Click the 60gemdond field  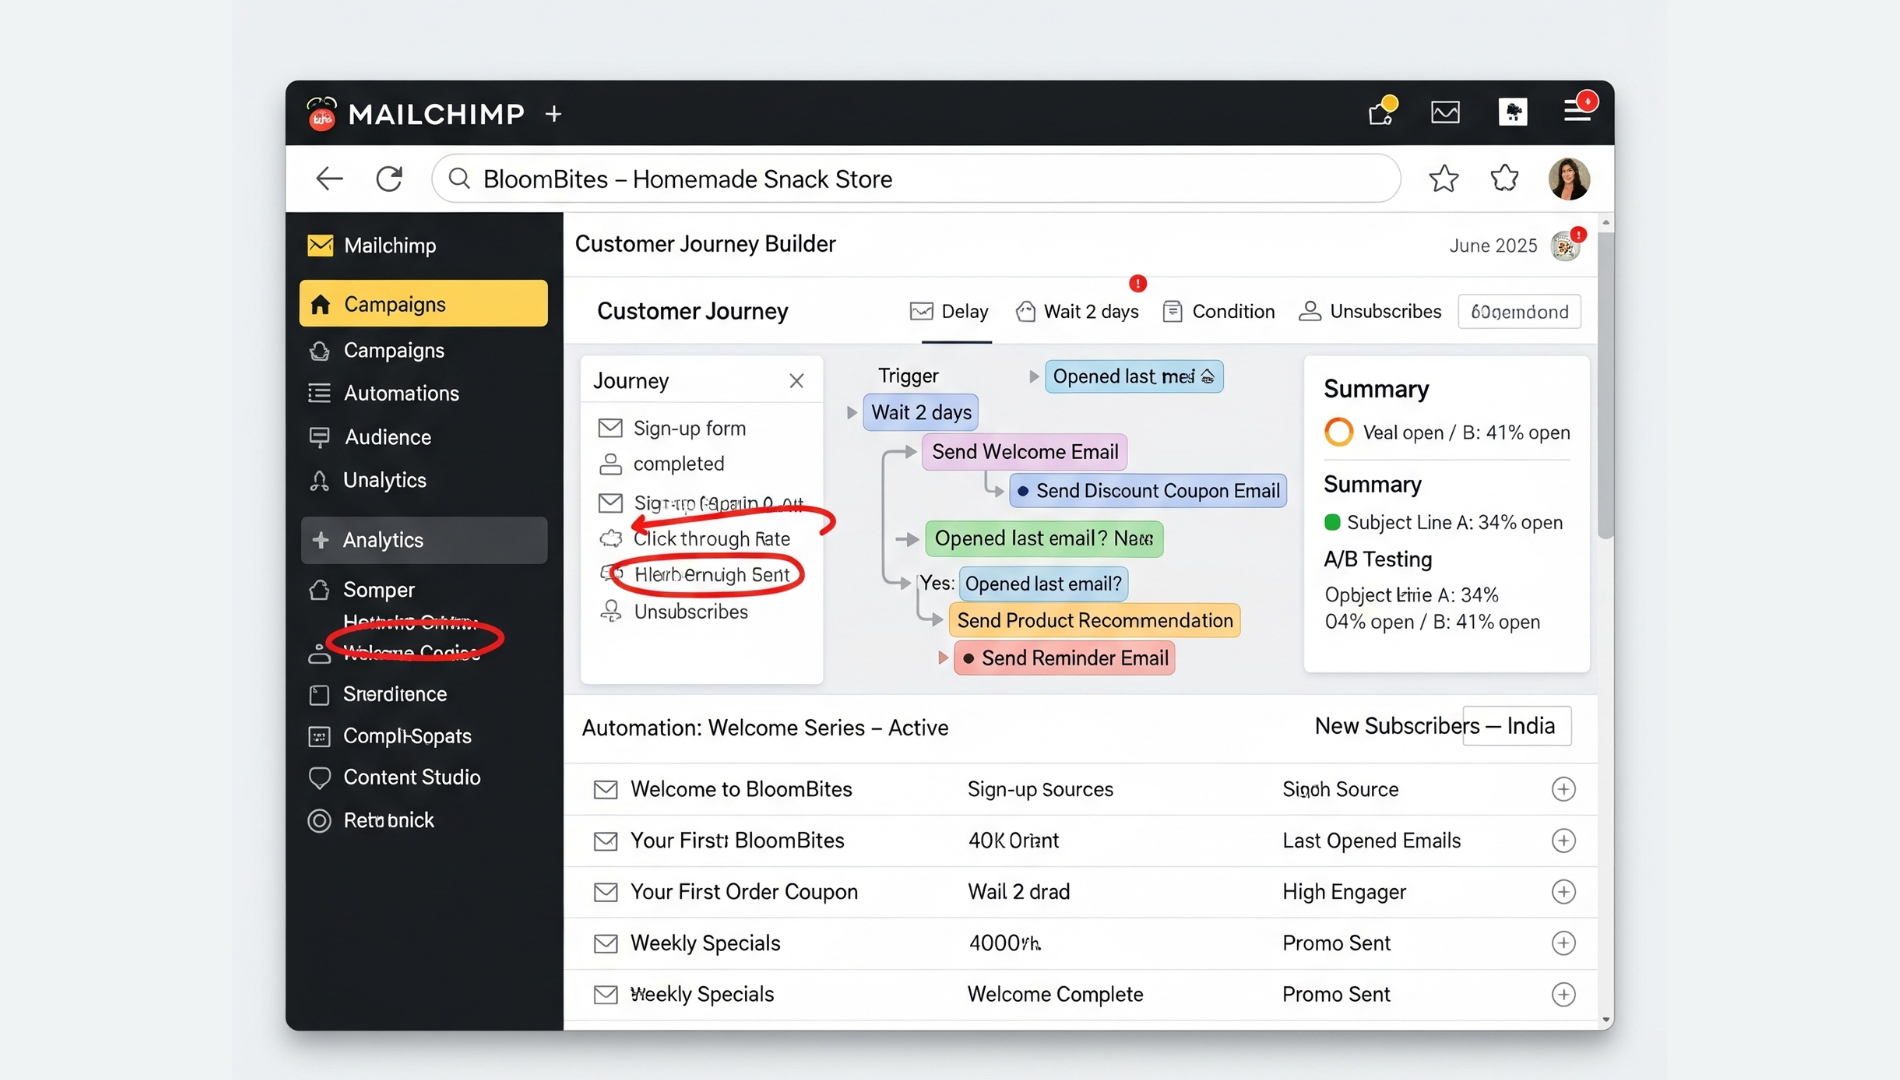(1519, 312)
